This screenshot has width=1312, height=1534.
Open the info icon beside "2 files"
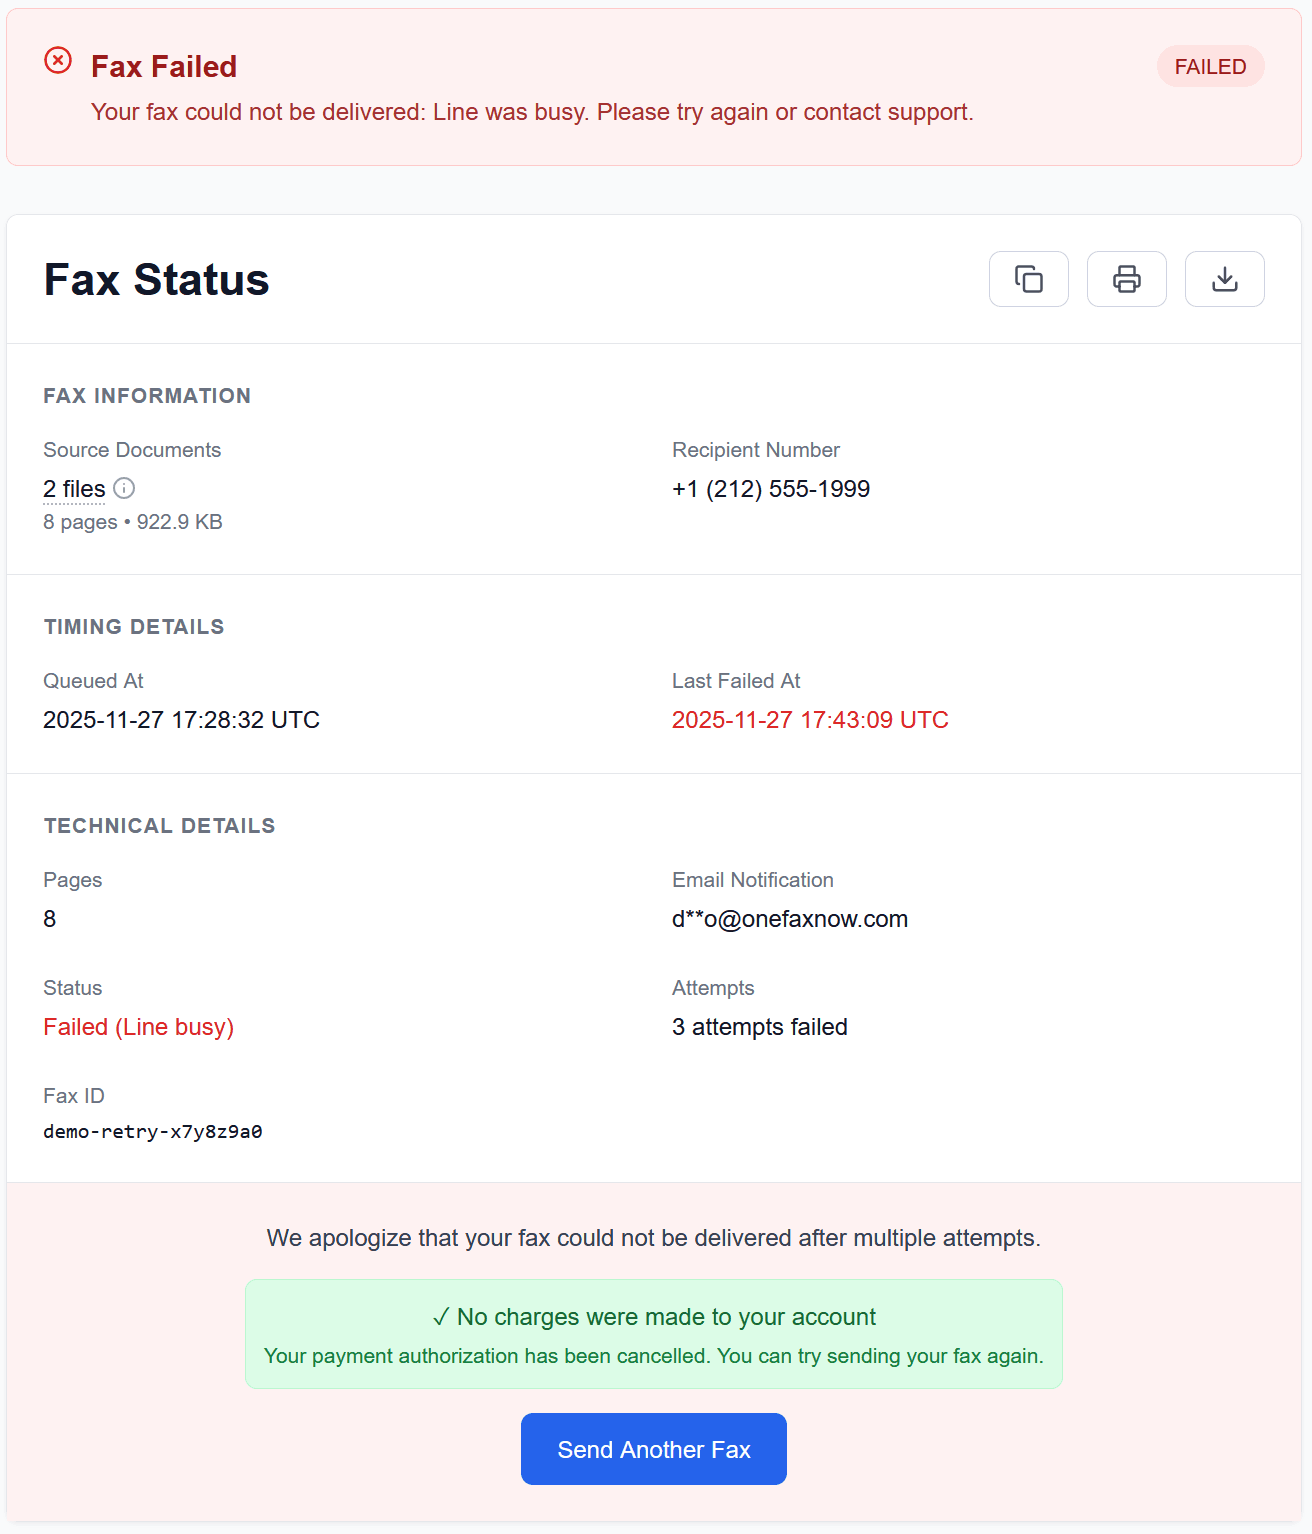(x=124, y=489)
